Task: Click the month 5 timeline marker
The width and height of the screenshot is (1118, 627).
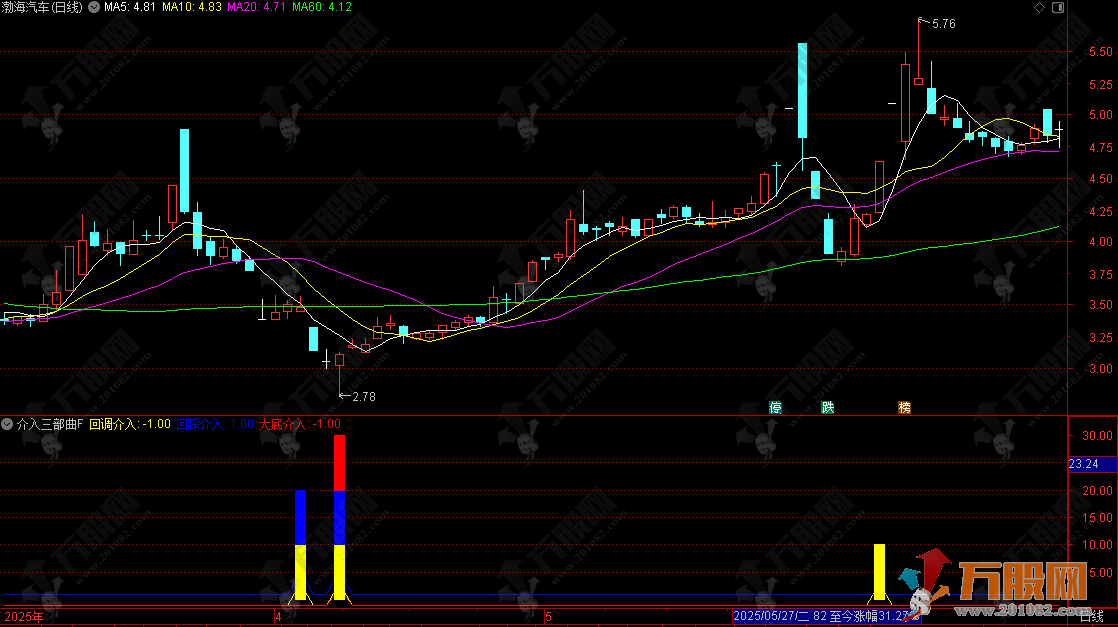Action: coord(548,616)
